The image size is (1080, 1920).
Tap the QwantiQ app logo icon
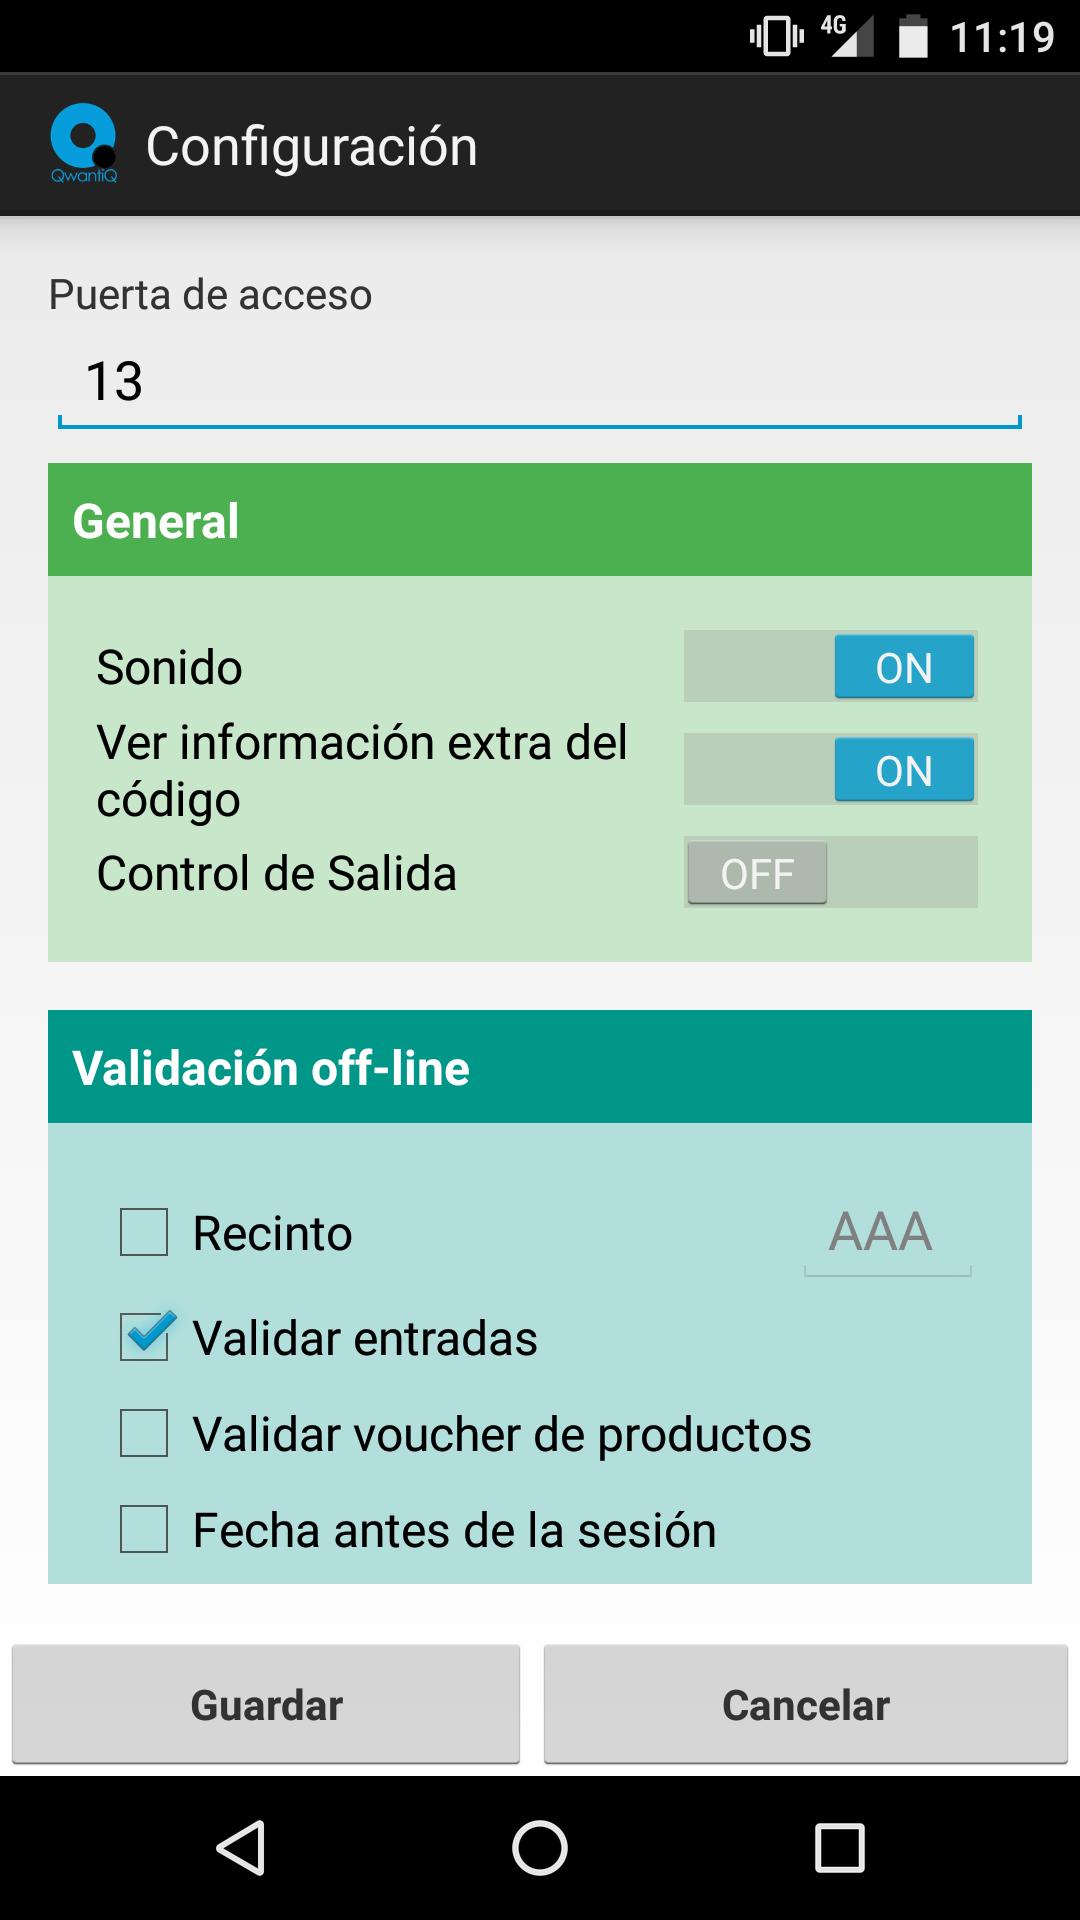[x=84, y=144]
